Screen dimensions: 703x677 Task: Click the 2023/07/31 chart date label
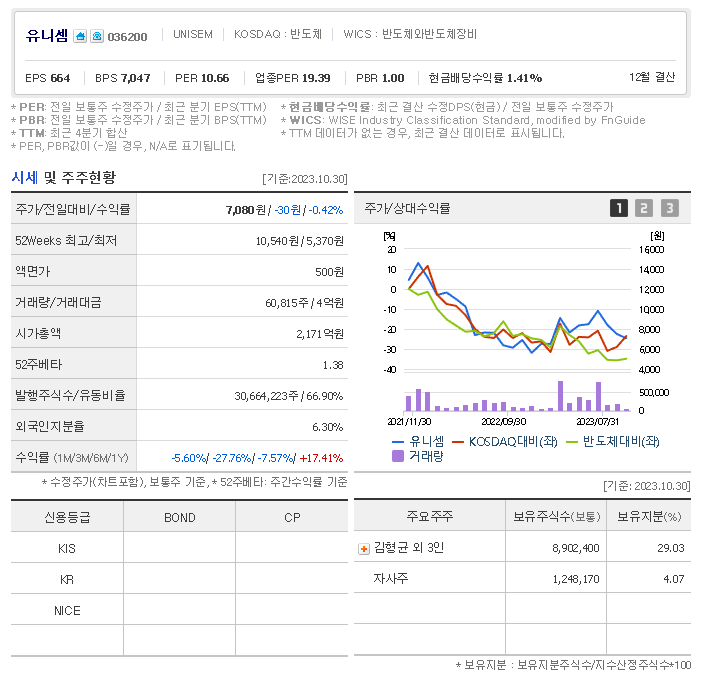(597, 422)
